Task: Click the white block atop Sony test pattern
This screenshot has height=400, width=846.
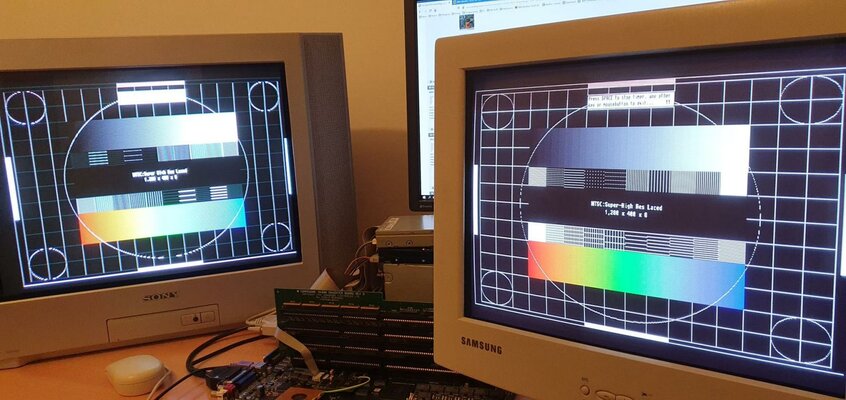Action: 151,93
